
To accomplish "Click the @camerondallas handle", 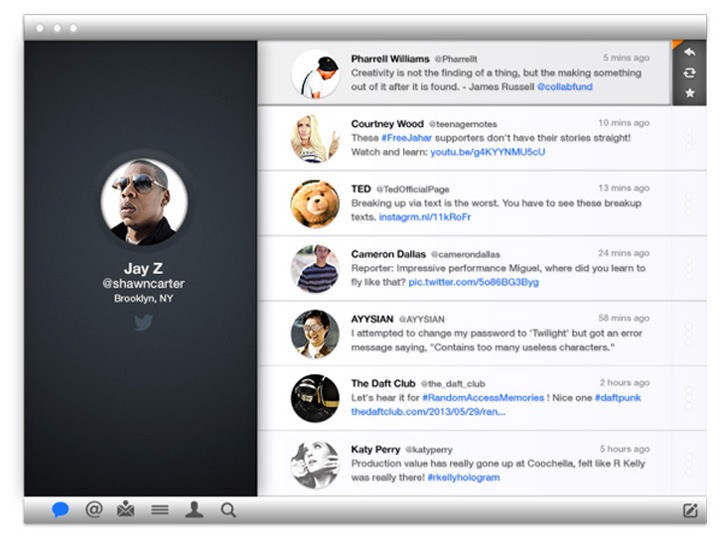I will (x=466, y=254).
